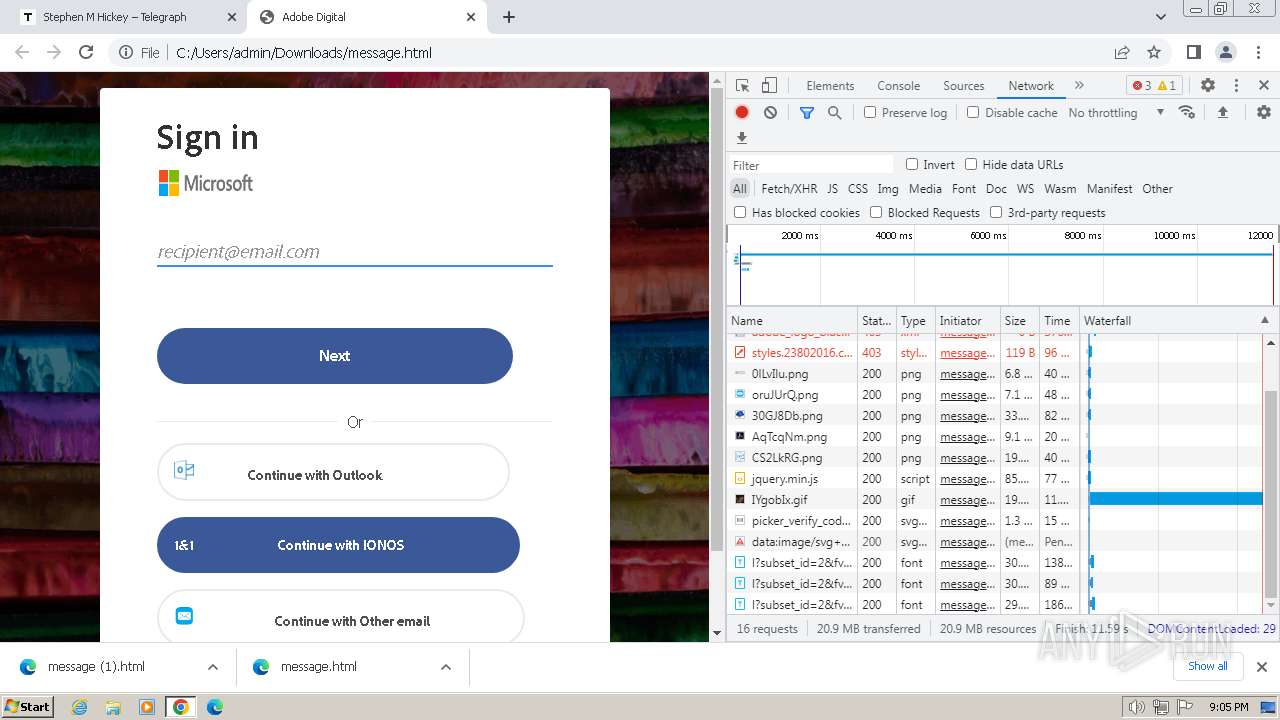This screenshot has width=1280, height=720.
Task: Focus the recipient email field
Action: coord(355,252)
